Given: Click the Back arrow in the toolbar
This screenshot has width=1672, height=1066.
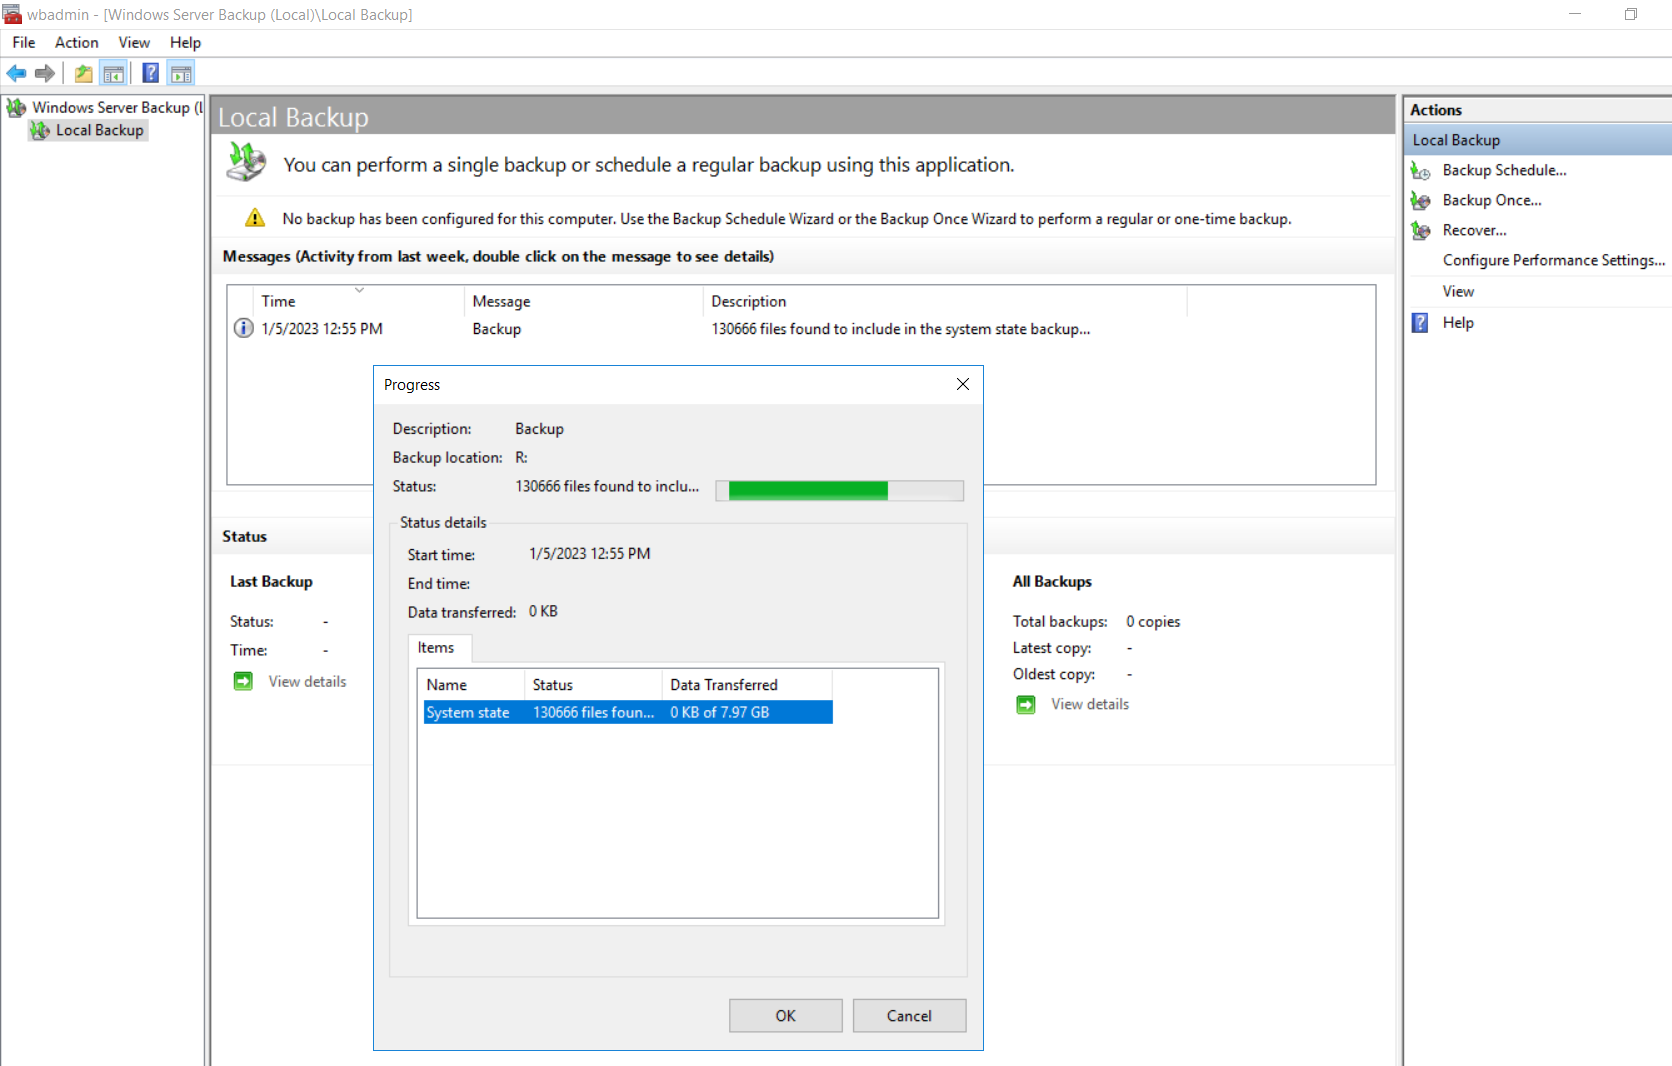Looking at the screenshot, I should (16, 73).
